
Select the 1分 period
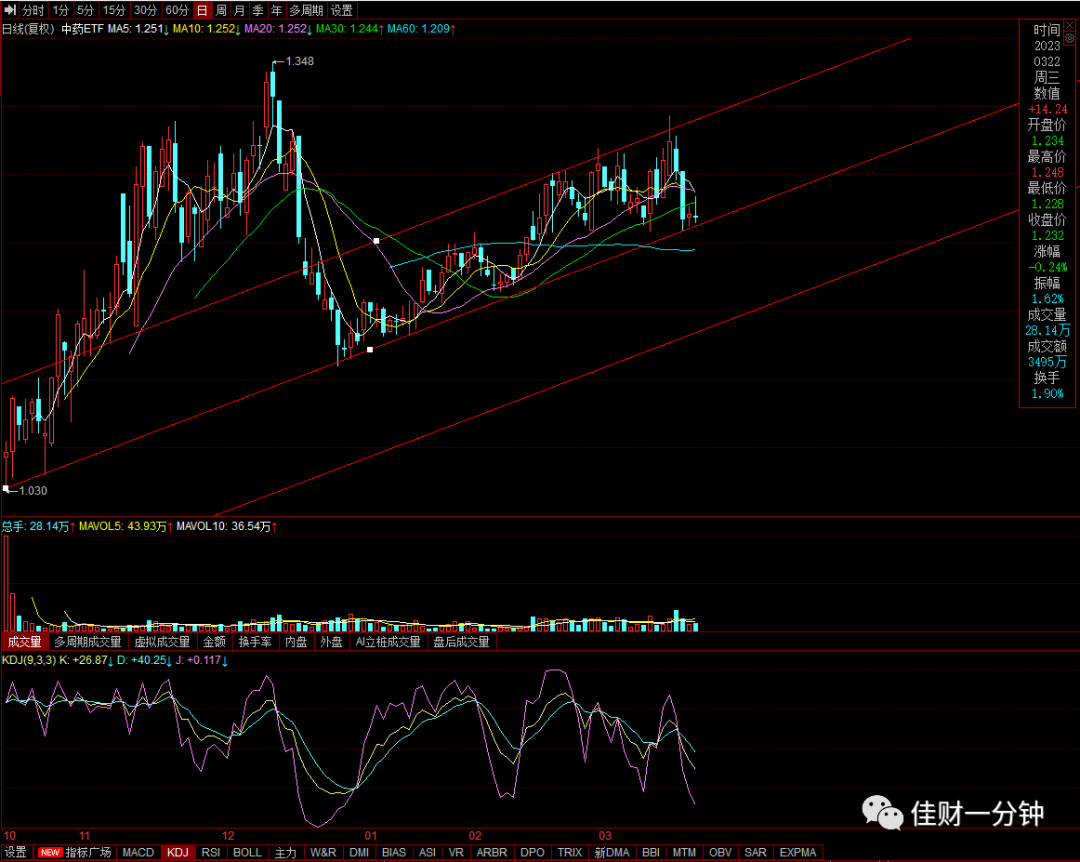pos(61,10)
